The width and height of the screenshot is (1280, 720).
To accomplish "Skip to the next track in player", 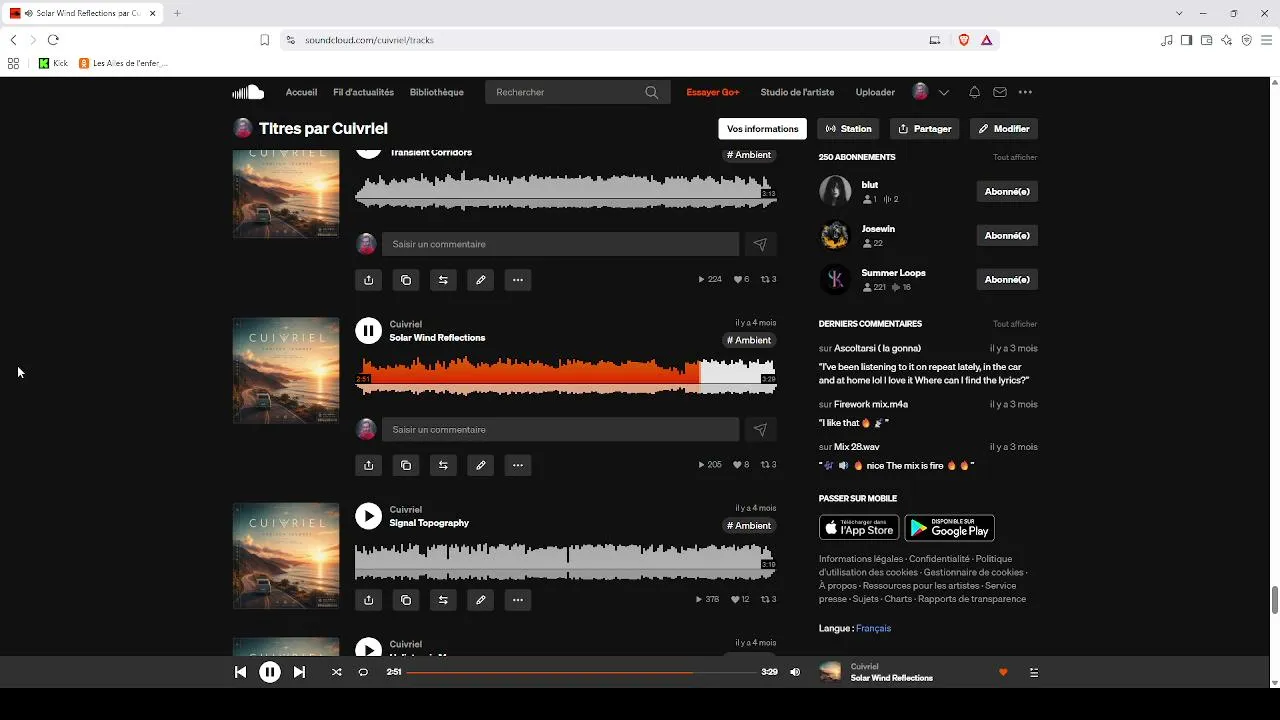I will click(x=299, y=672).
